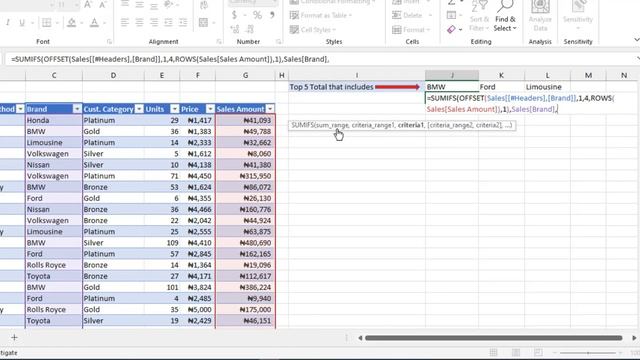Apply font color letter A
This screenshot has height=360, width=640.
pyautogui.click(x=94, y=23)
